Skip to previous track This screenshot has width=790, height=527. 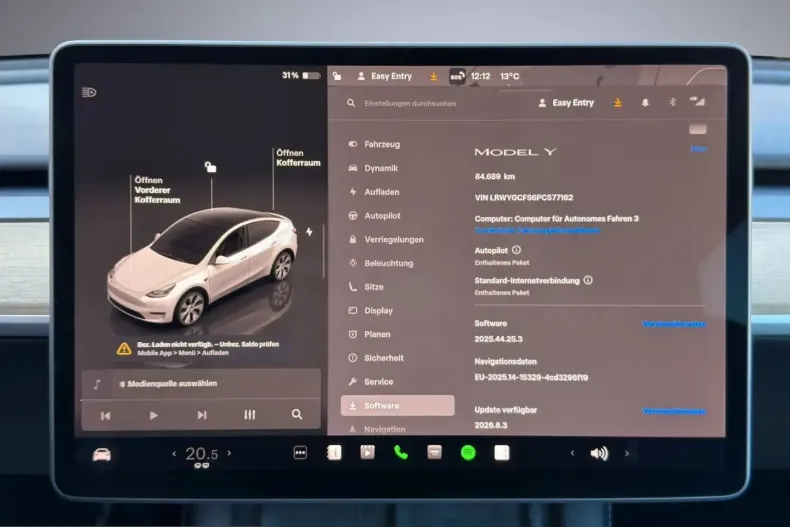tap(105, 416)
